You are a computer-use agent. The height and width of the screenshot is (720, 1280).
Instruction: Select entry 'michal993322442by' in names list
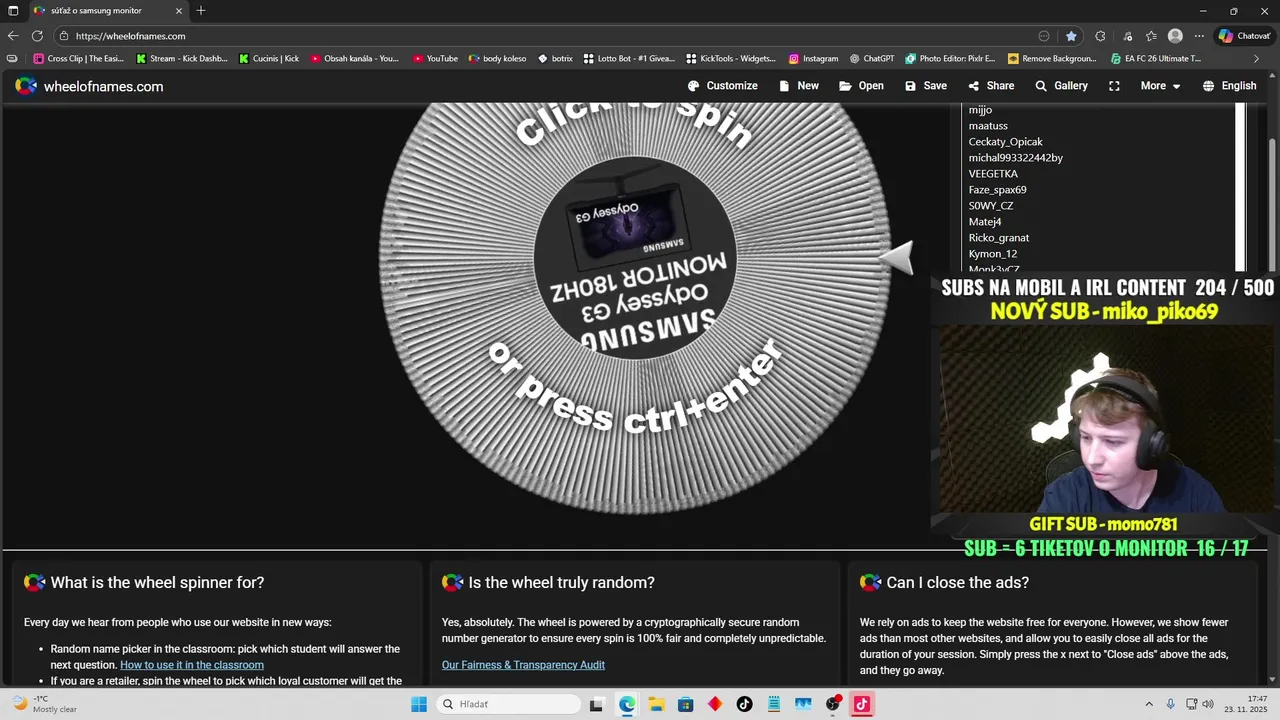pyautogui.click(x=1015, y=158)
